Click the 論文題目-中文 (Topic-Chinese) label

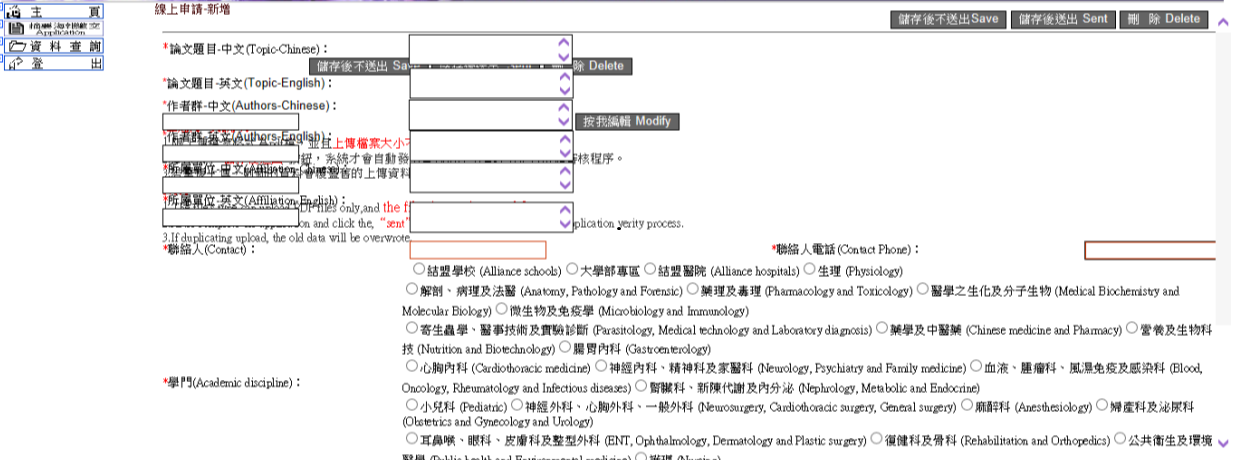tap(246, 48)
